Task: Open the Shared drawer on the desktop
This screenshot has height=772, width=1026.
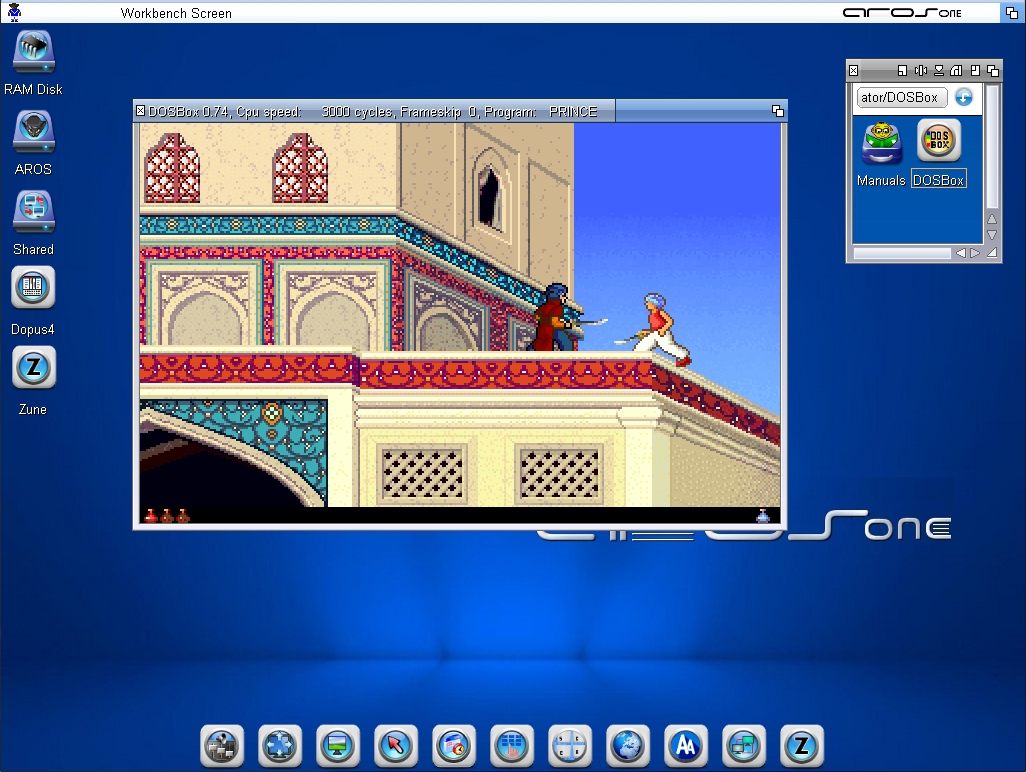Action: (x=33, y=211)
